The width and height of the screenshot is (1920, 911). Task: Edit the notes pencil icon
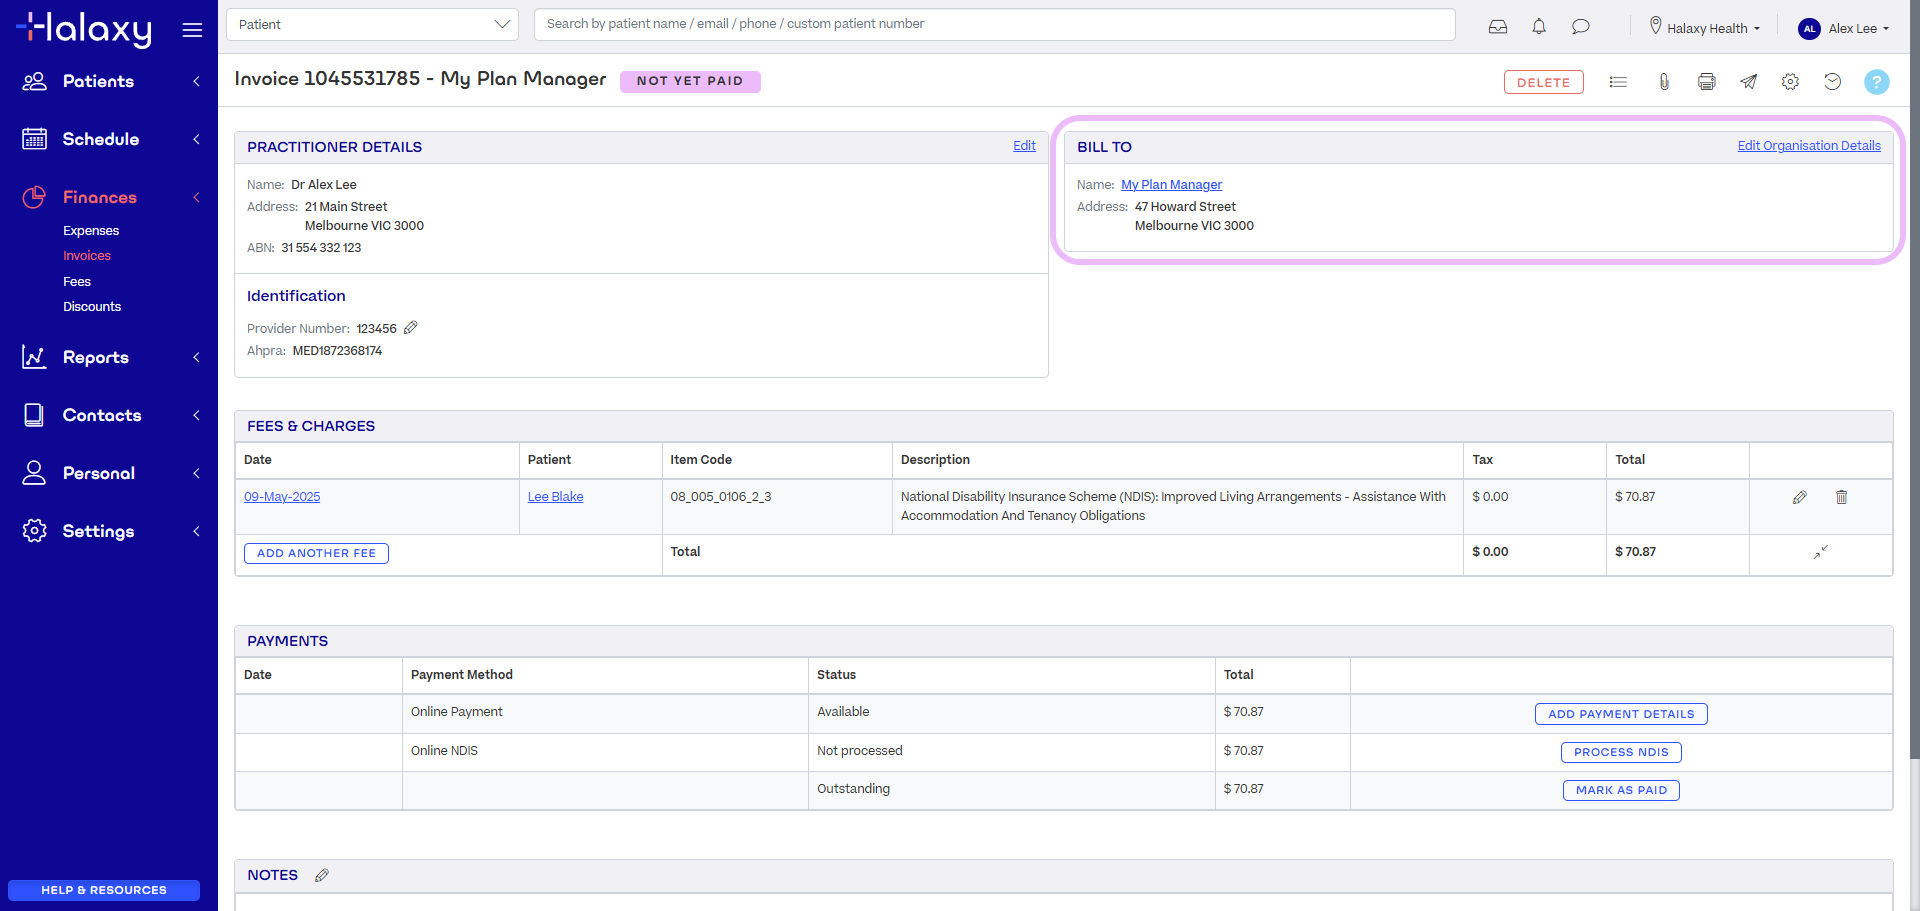click(x=322, y=875)
